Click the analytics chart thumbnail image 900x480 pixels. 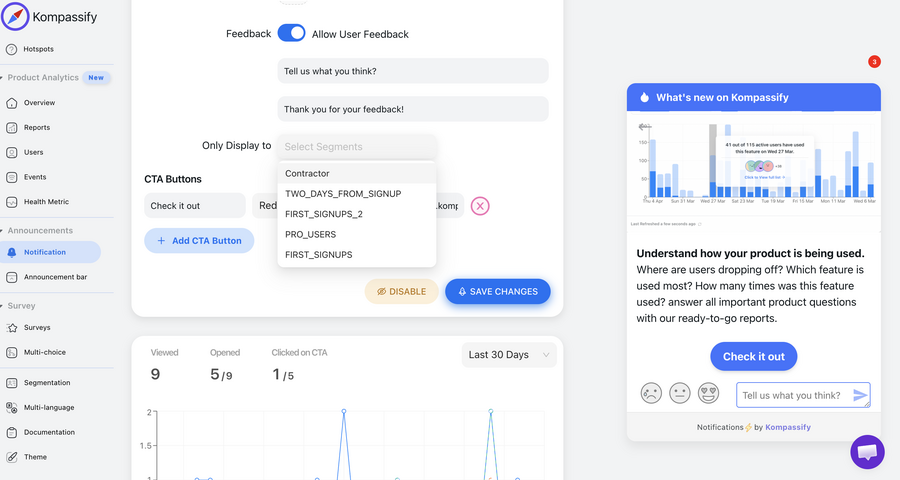coord(753,166)
